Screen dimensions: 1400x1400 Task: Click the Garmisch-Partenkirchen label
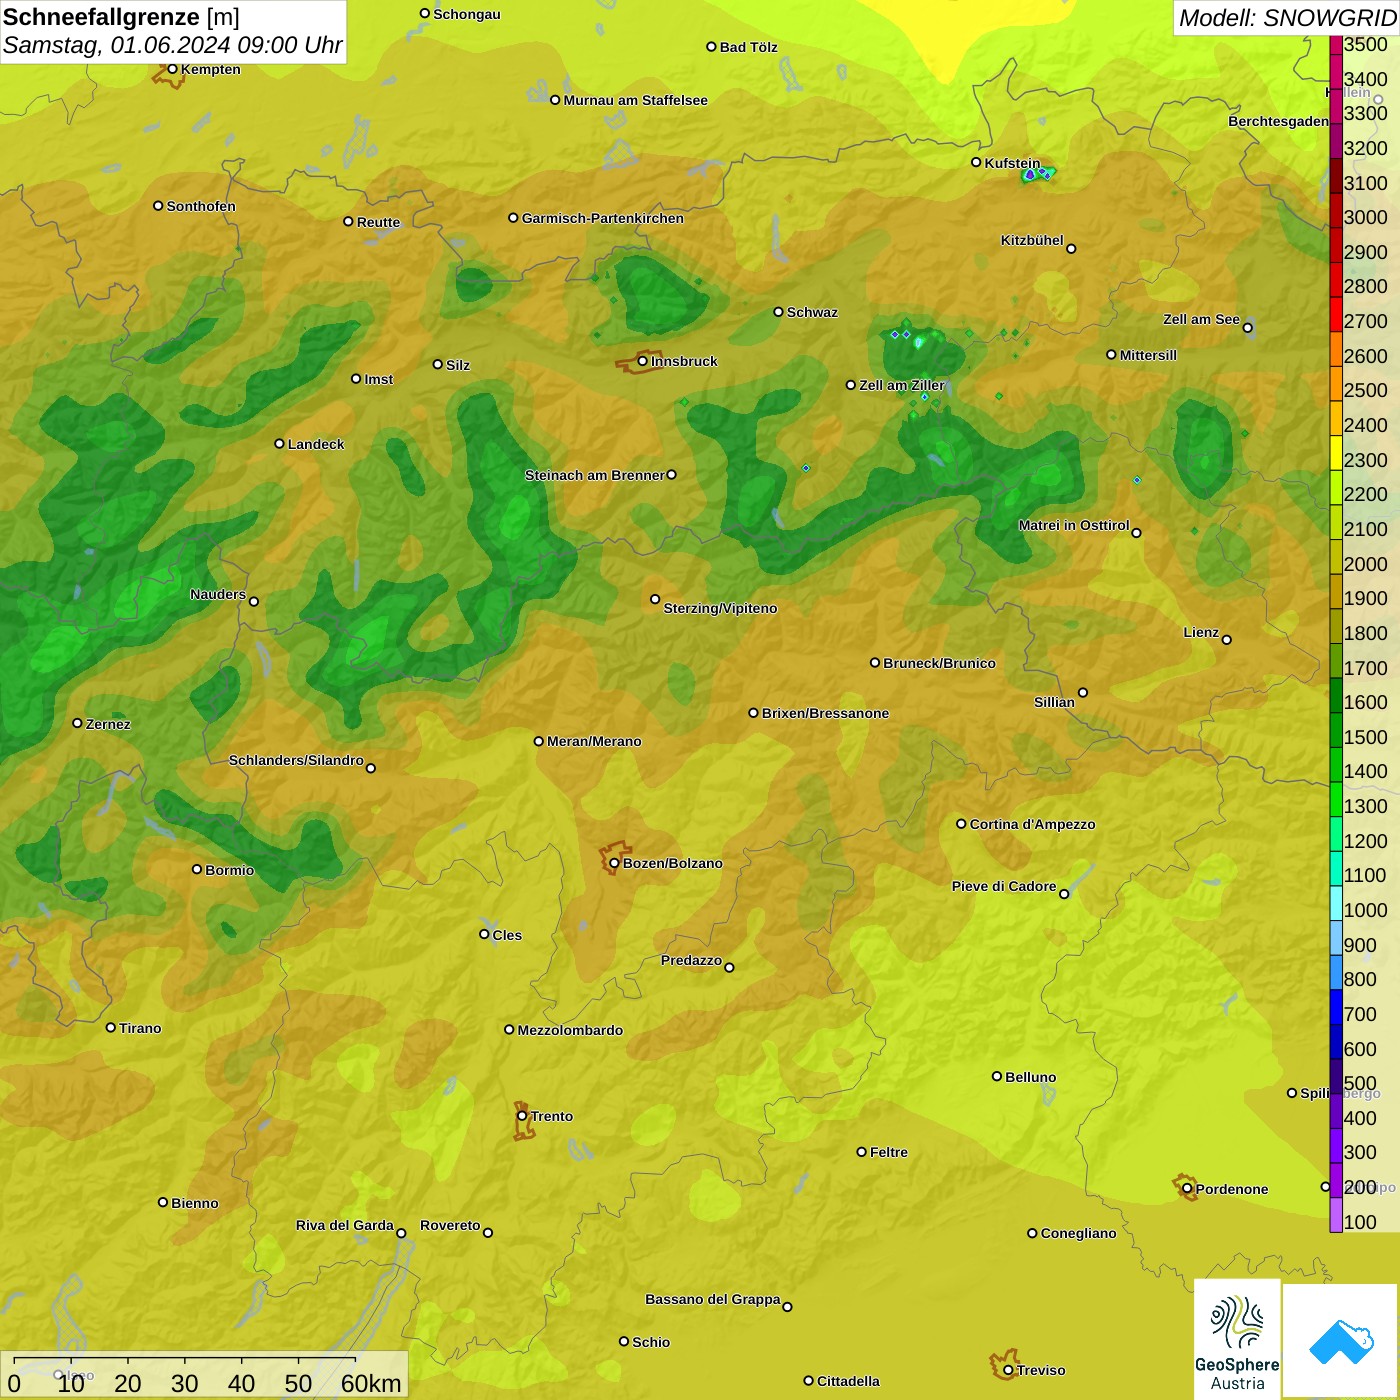click(603, 218)
